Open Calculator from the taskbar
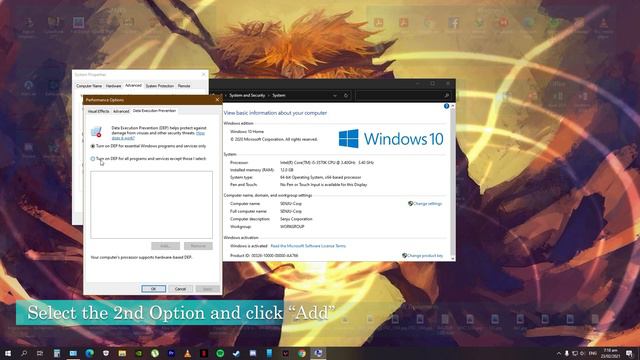This screenshot has width=640, height=360. (57, 353)
